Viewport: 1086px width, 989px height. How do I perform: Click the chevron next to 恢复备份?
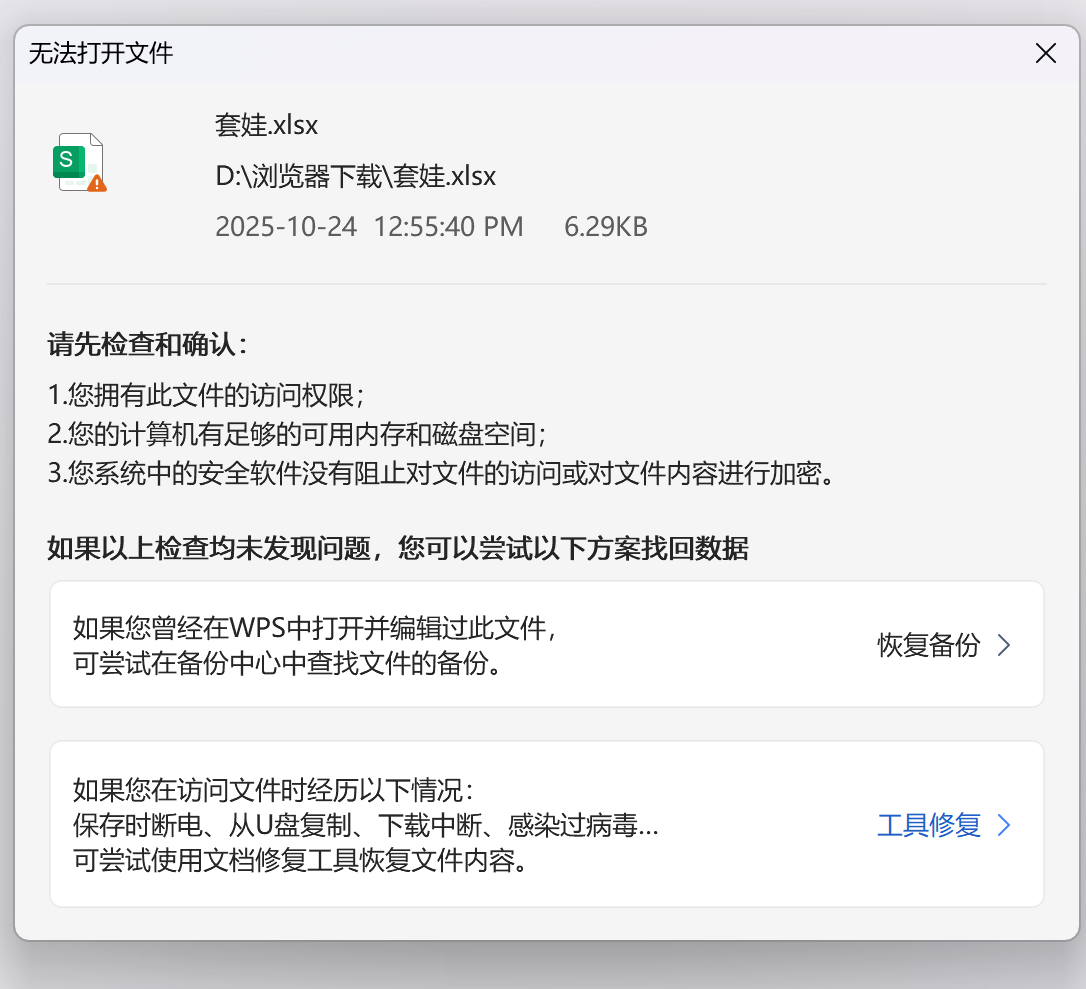click(x=1004, y=645)
